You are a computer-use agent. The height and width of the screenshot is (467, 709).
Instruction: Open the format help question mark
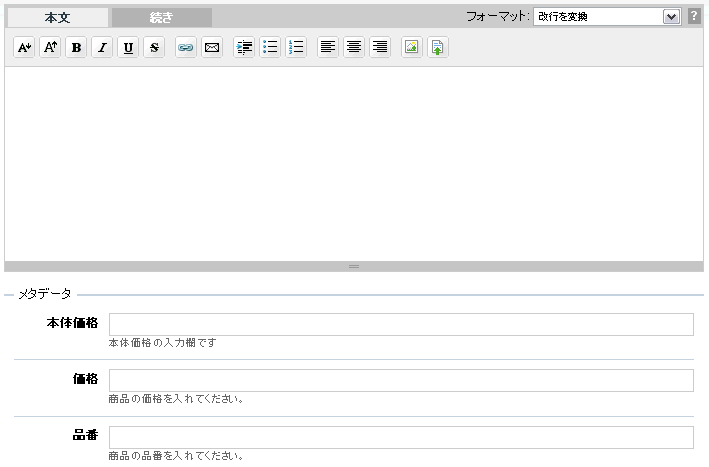click(694, 16)
